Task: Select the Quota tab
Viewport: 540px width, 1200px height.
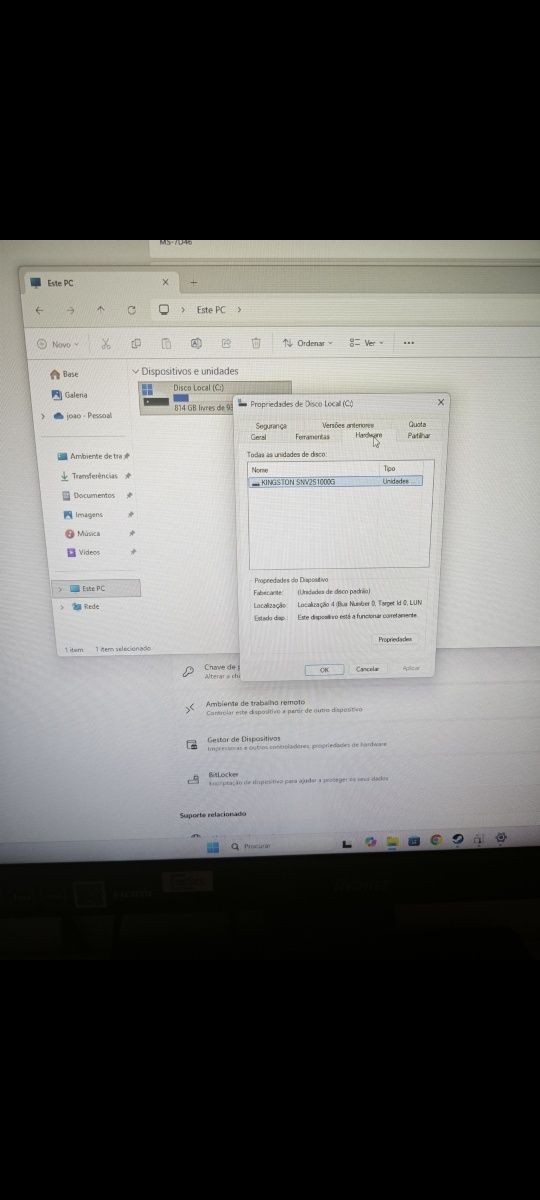Action: point(417,425)
